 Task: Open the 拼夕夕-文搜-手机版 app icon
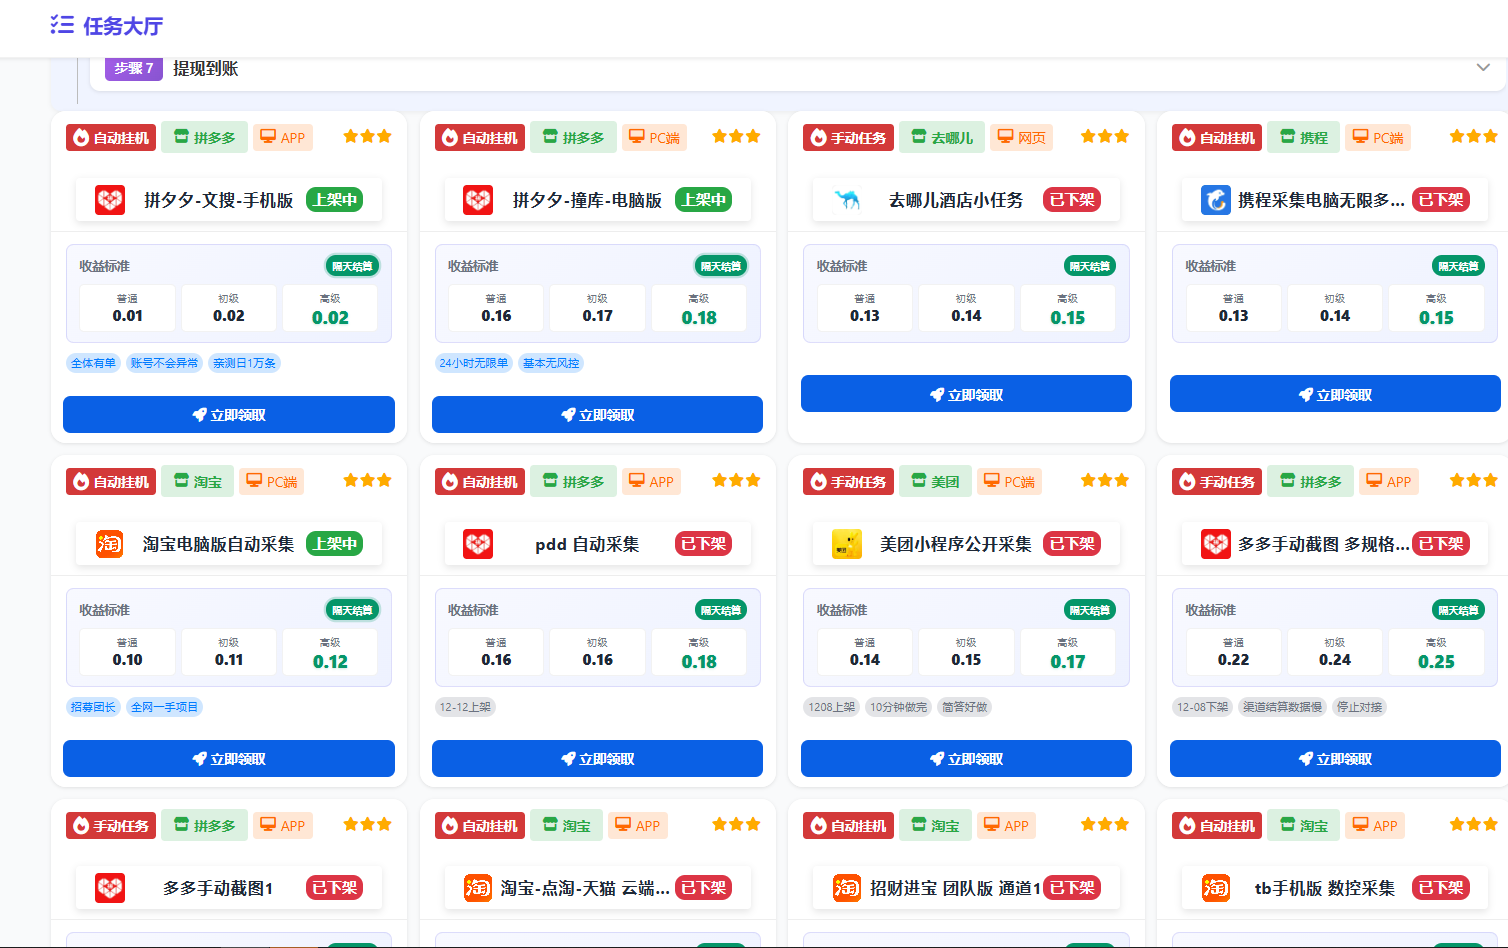click(110, 200)
